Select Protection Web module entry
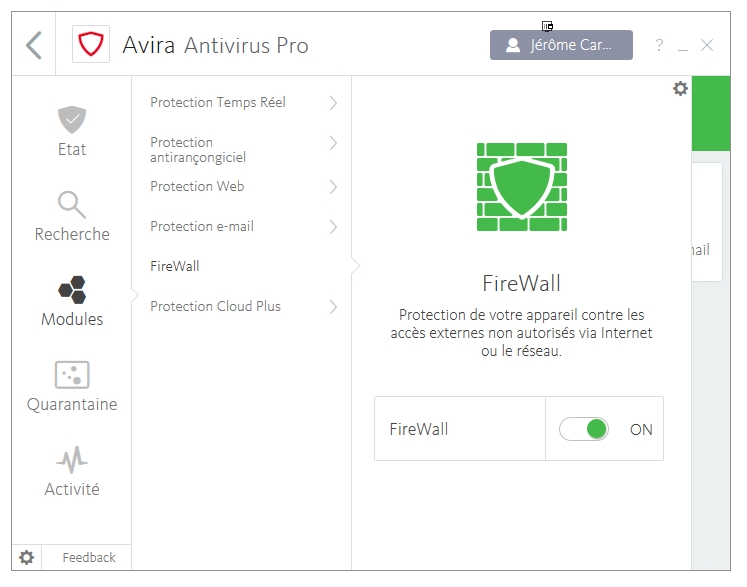Image resolution: width=747 pixels, height=587 pixels. (197, 186)
